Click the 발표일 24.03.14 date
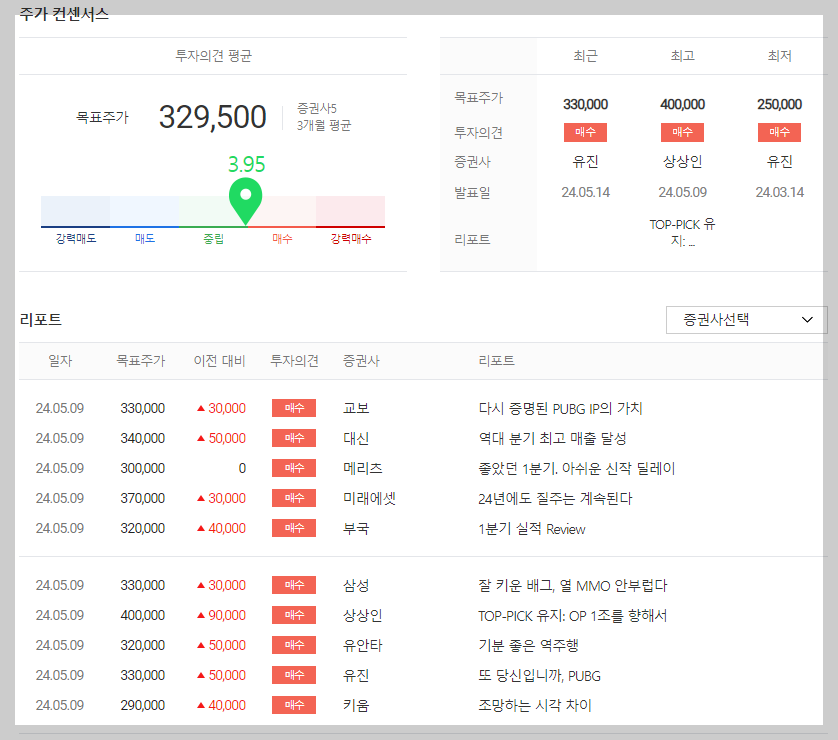The height and width of the screenshot is (740, 838). (x=779, y=192)
